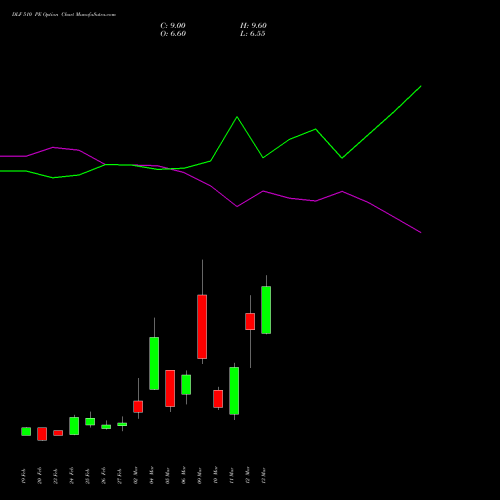Click the '09 Mar' date label

[x=200, y=476]
